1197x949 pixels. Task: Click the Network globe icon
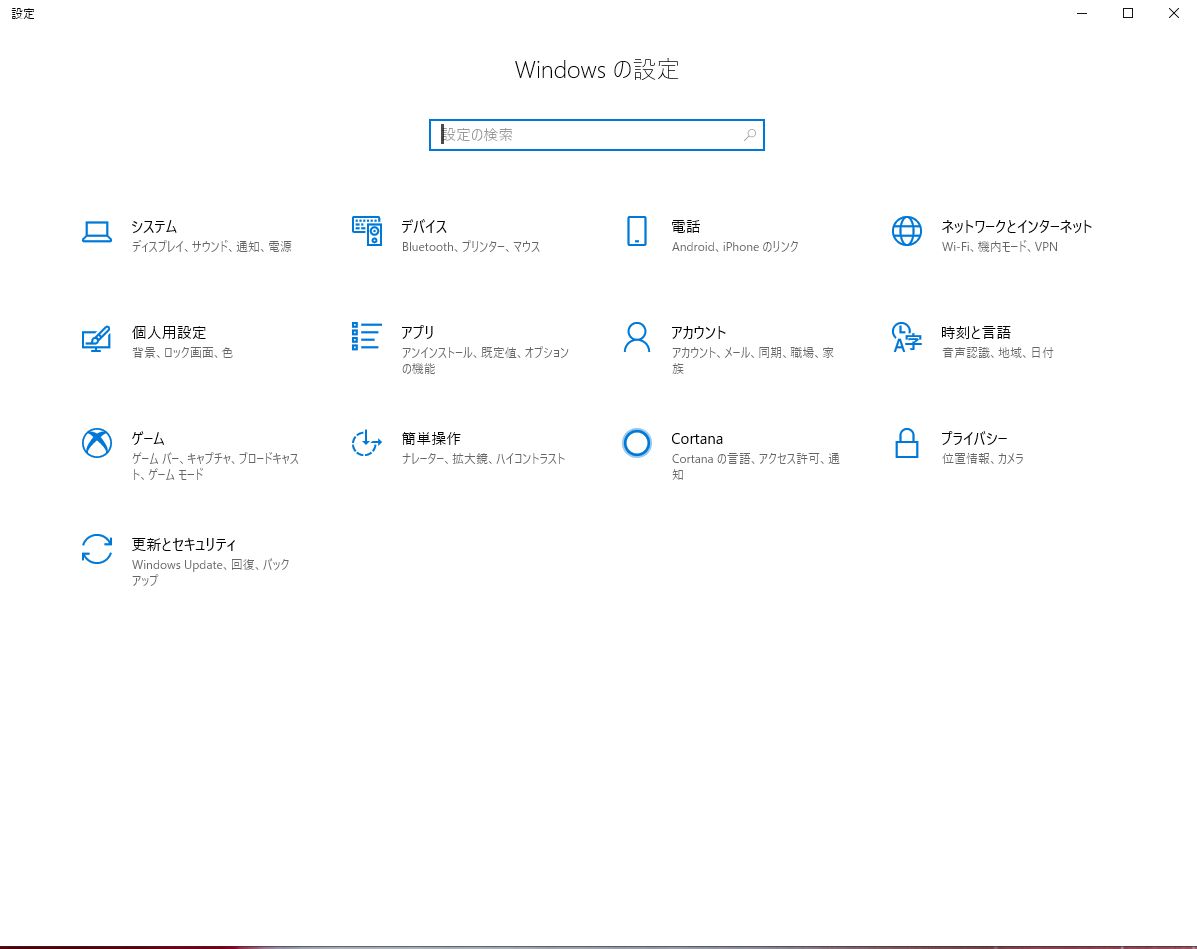click(x=907, y=231)
